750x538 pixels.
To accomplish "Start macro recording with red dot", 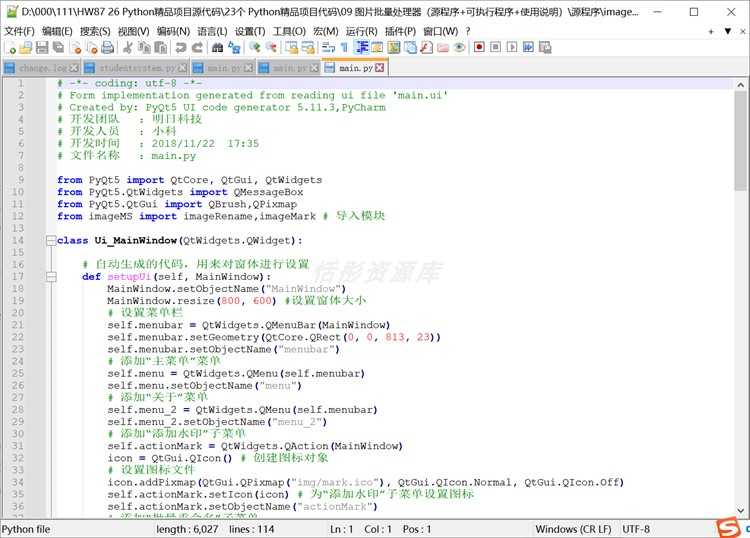I will tap(479, 47).
